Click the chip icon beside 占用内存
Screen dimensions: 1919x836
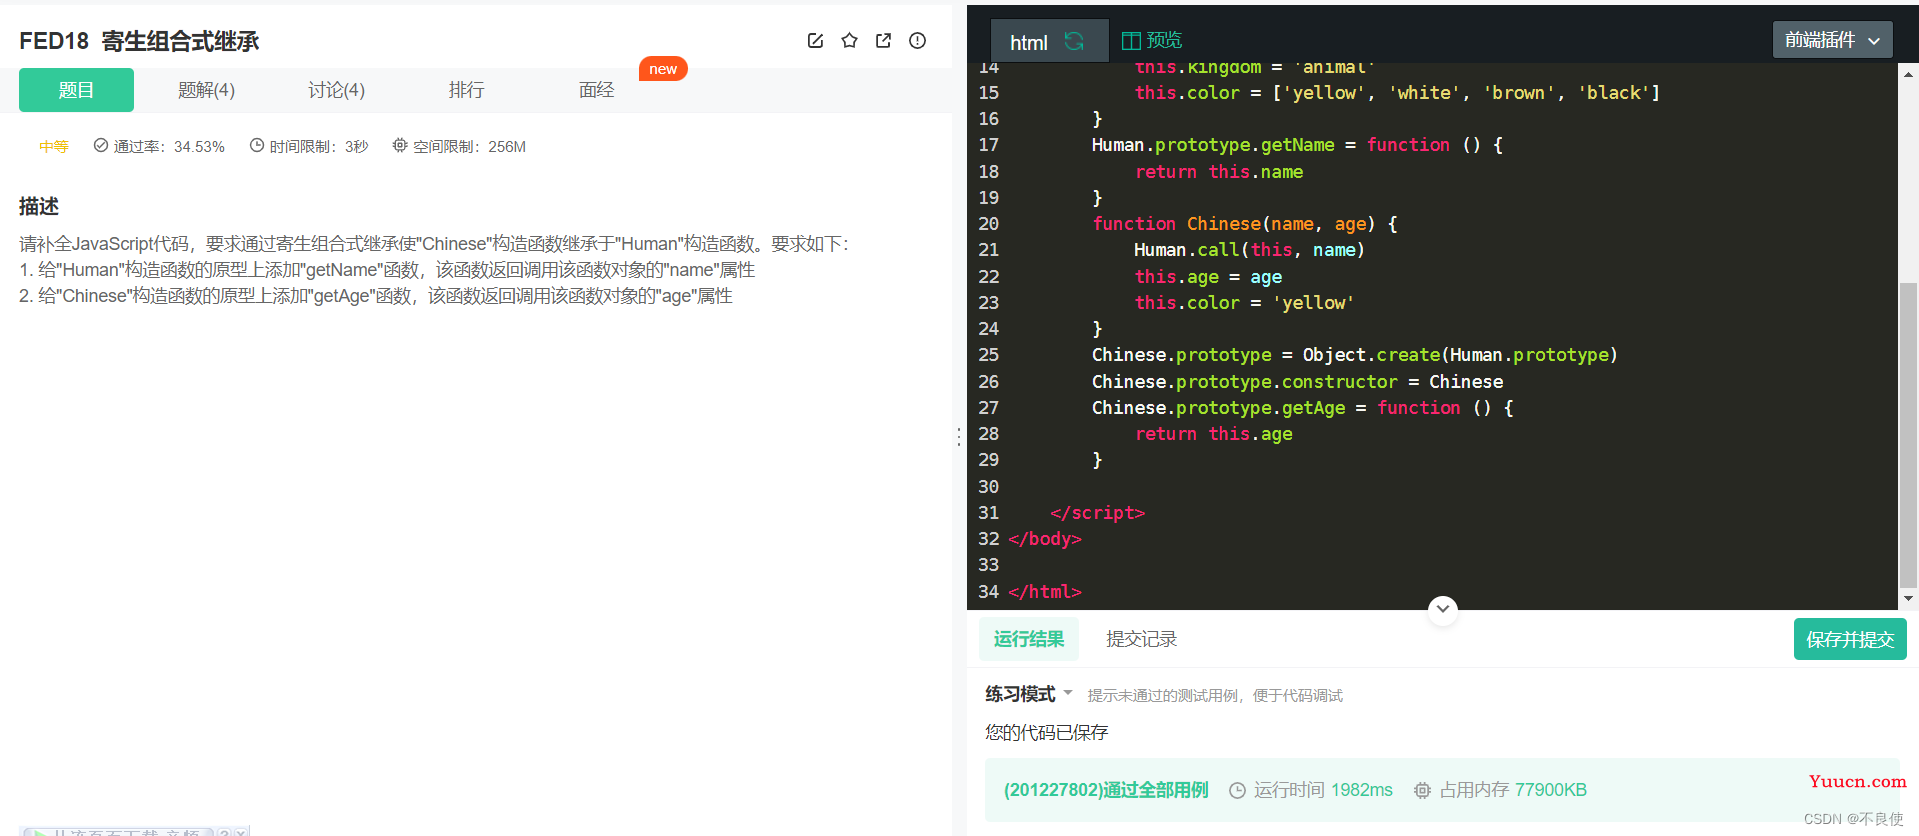tap(1422, 790)
